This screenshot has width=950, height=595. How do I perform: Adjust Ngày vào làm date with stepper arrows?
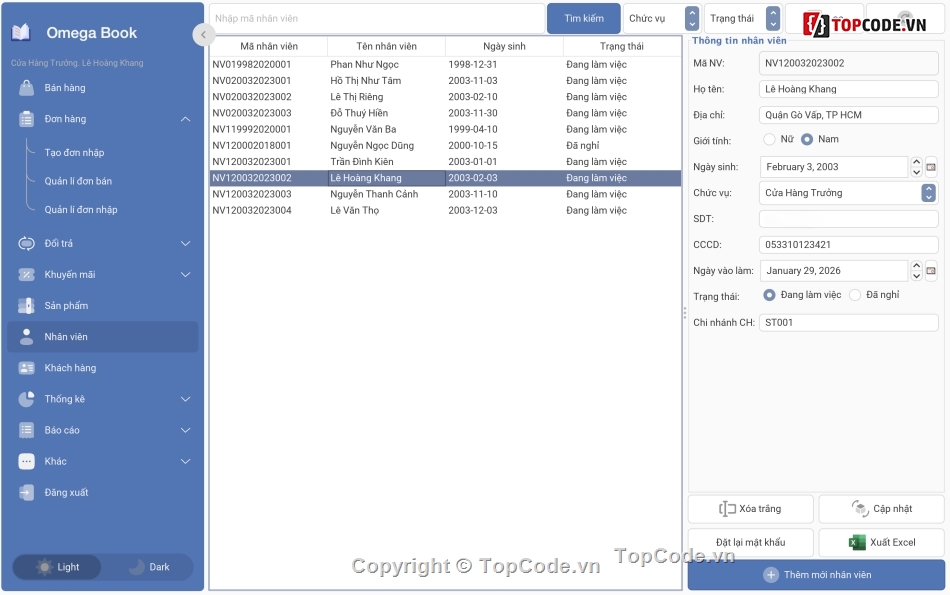point(917,271)
